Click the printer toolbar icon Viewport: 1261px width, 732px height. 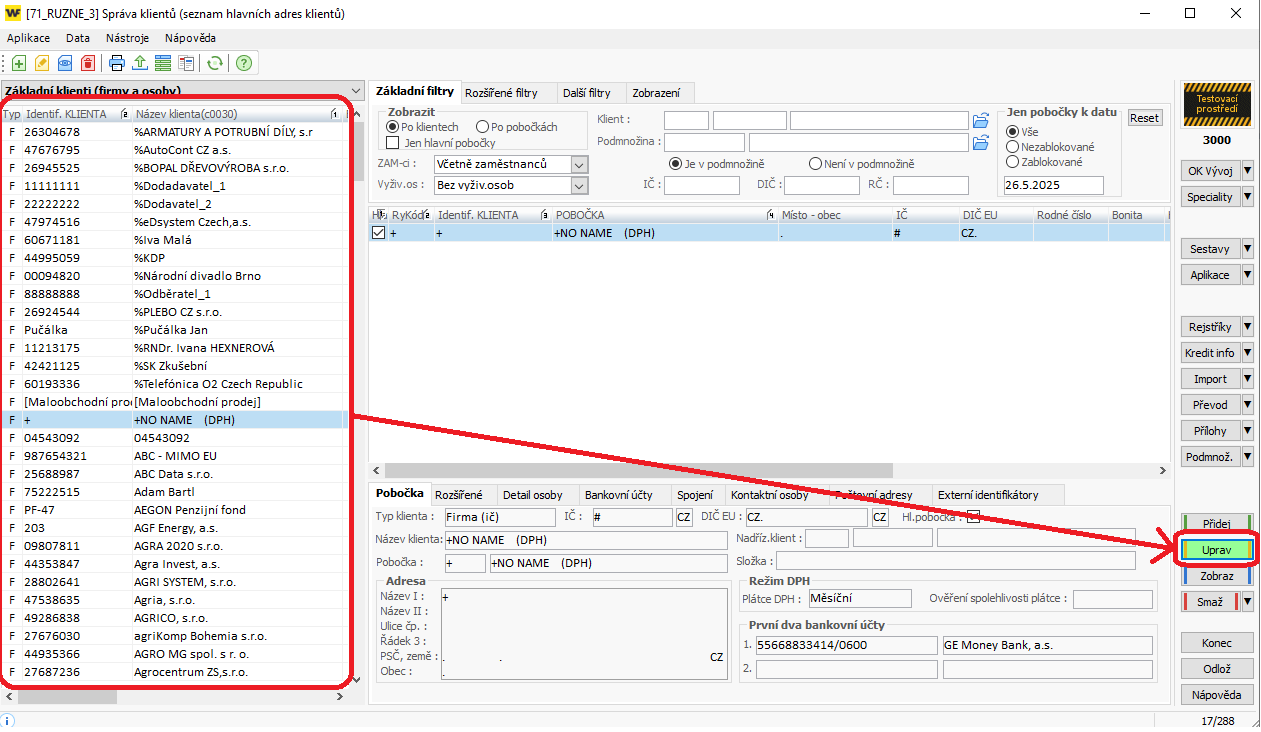click(117, 63)
